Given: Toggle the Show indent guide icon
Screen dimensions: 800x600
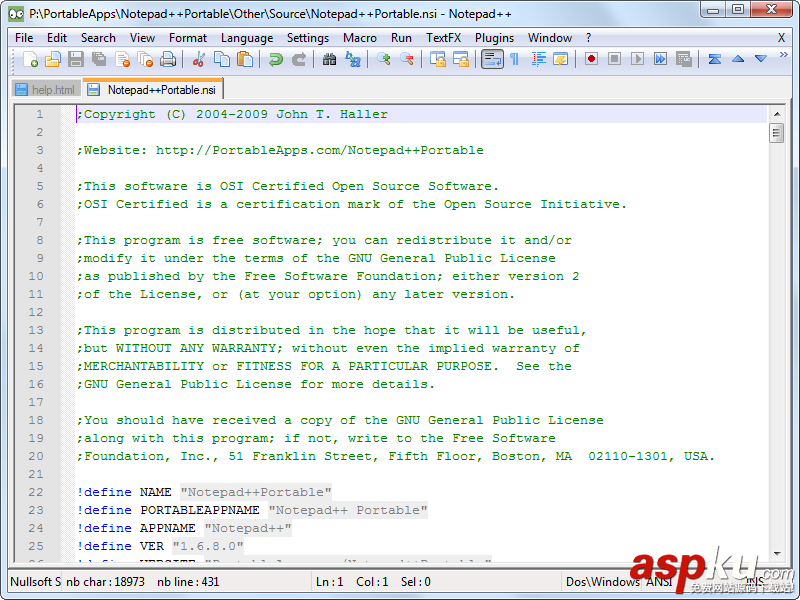Looking at the screenshot, I should pos(538,59).
